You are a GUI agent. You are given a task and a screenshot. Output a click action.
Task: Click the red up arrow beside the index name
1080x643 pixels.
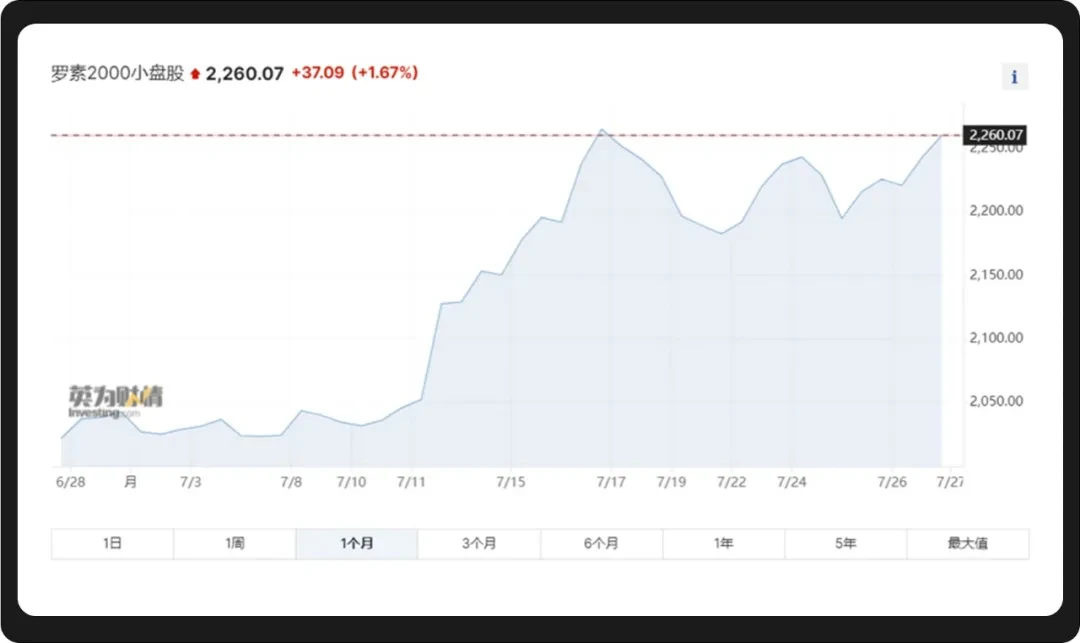(195, 74)
